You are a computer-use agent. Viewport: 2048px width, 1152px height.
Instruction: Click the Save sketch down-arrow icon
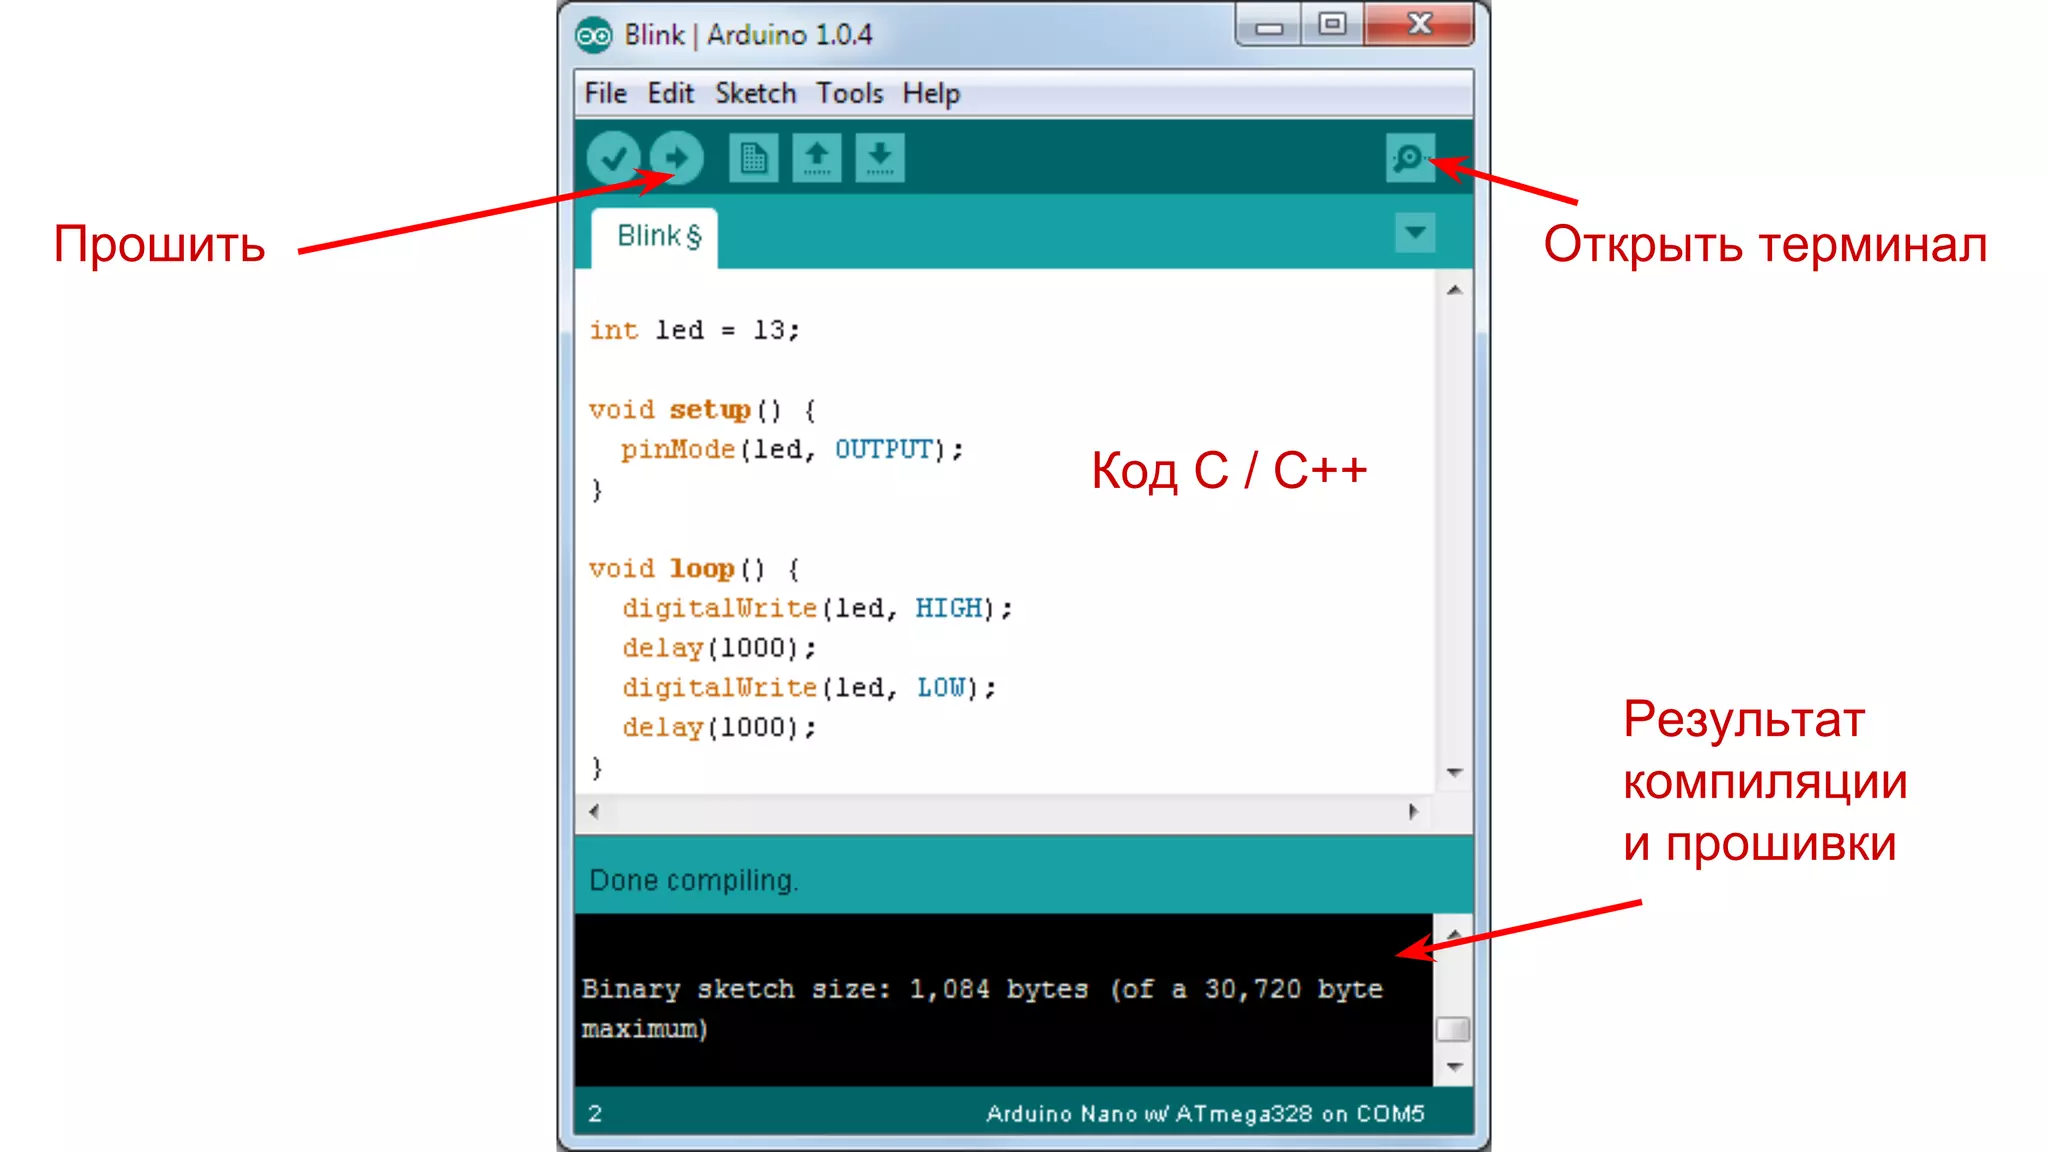click(880, 158)
